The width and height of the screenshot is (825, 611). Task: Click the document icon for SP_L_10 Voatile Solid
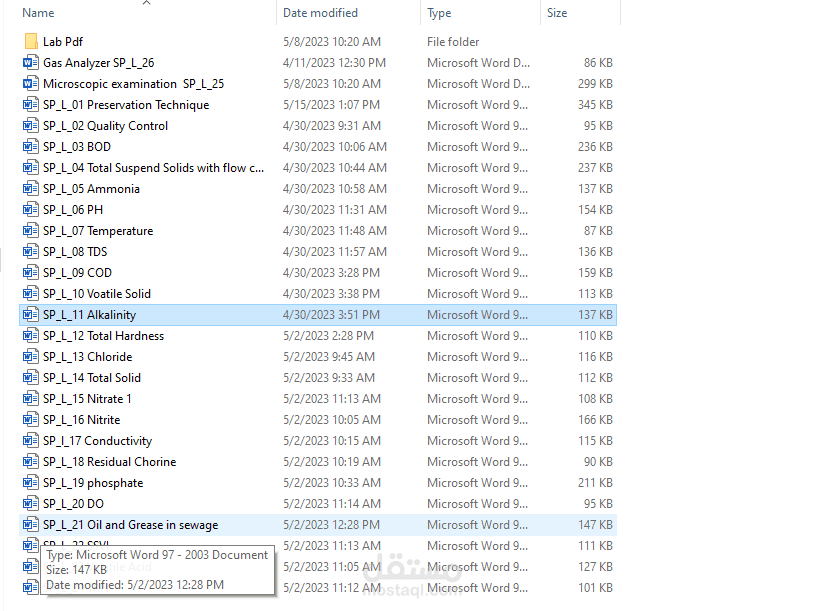31,294
